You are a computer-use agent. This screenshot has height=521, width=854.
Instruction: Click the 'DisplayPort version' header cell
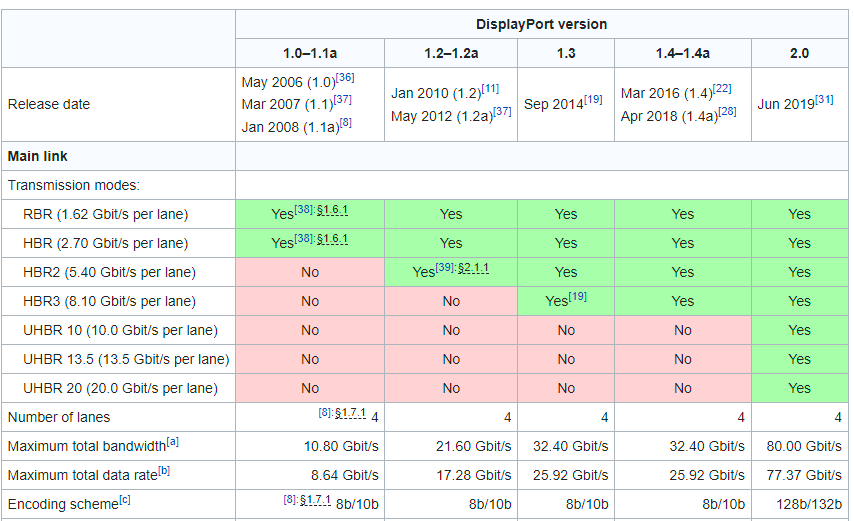tap(541, 24)
